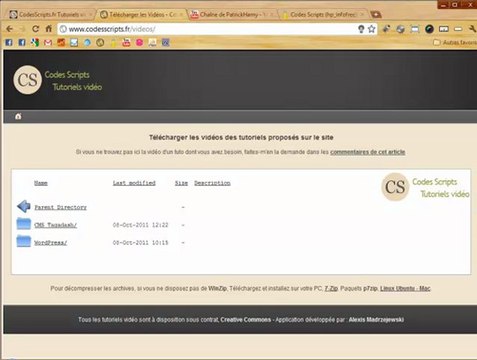Image resolution: width=477 pixels, height=360 pixels.
Task: Open a new tab with the new tab button
Action: click(x=376, y=14)
